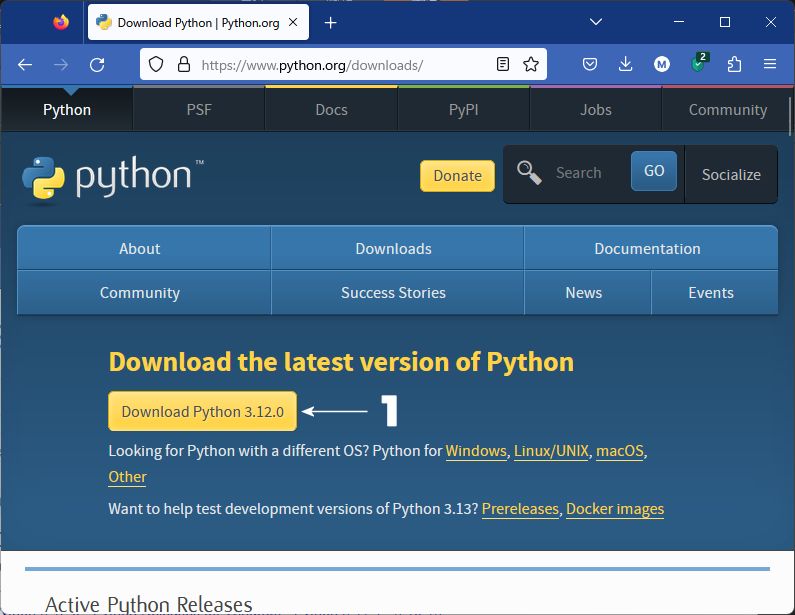Toggle reader view icon in address bar

click(x=502, y=64)
